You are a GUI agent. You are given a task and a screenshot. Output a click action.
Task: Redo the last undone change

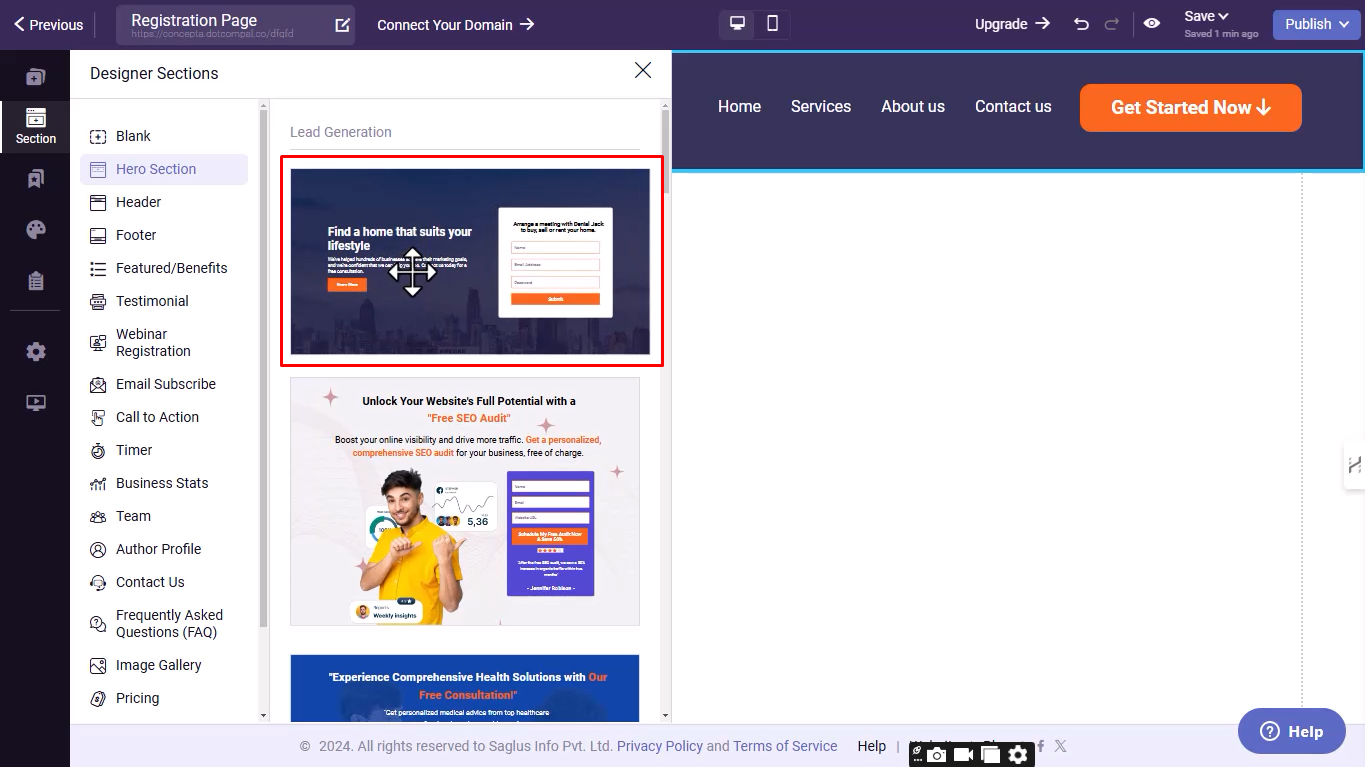pos(1111,24)
